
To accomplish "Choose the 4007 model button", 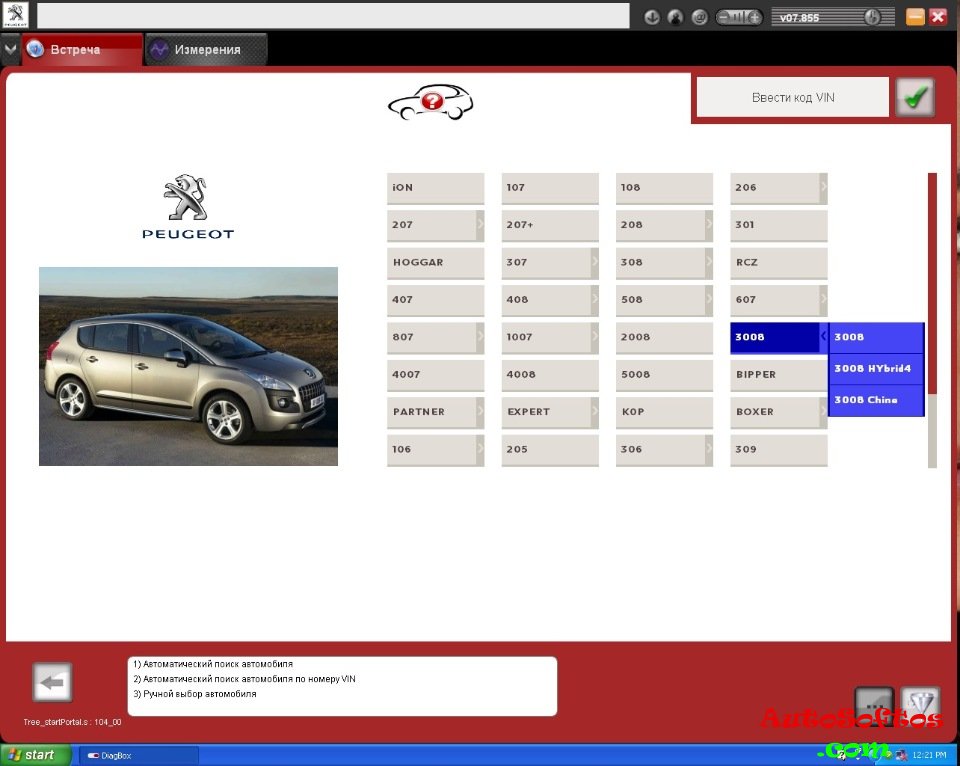I will [435, 375].
